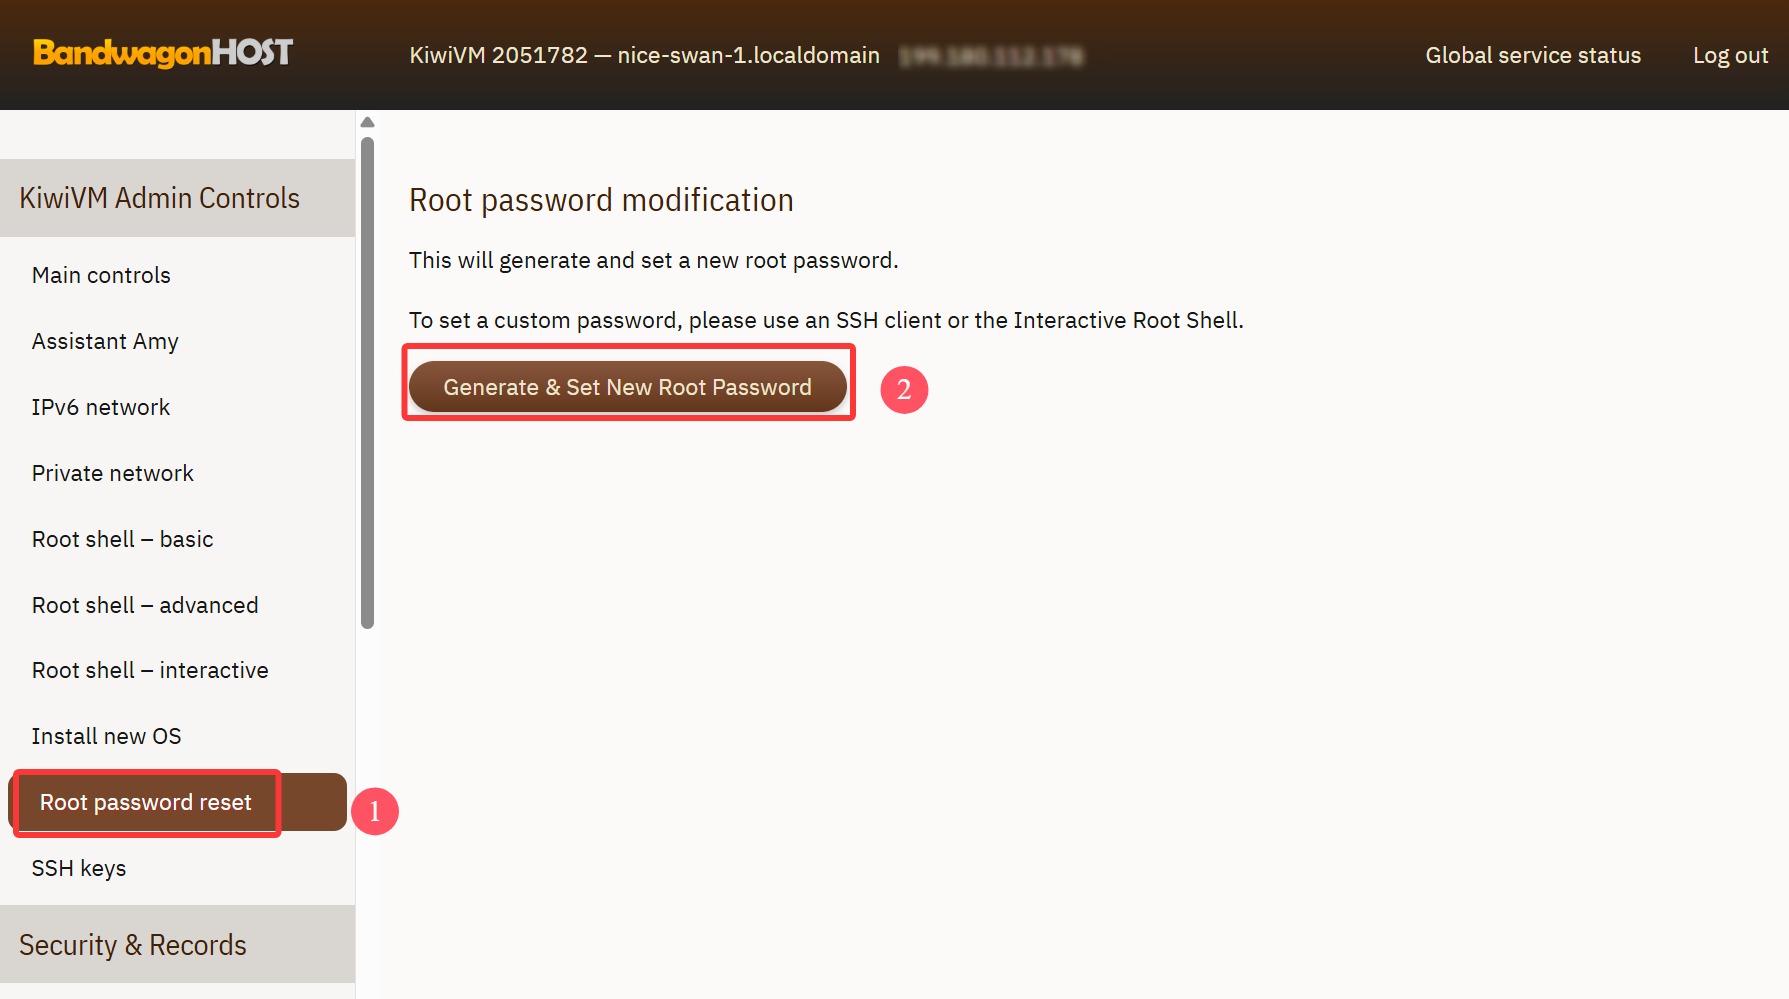This screenshot has width=1789, height=999.
Task: Open Assistant Amy in sidebar
Action: tap(105, 341)
